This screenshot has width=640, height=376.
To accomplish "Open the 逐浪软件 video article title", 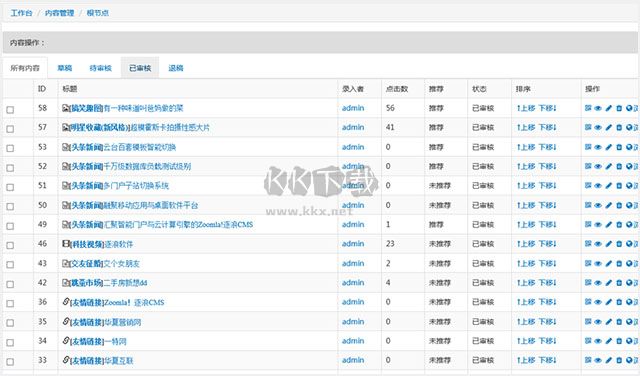I will 119,244.
